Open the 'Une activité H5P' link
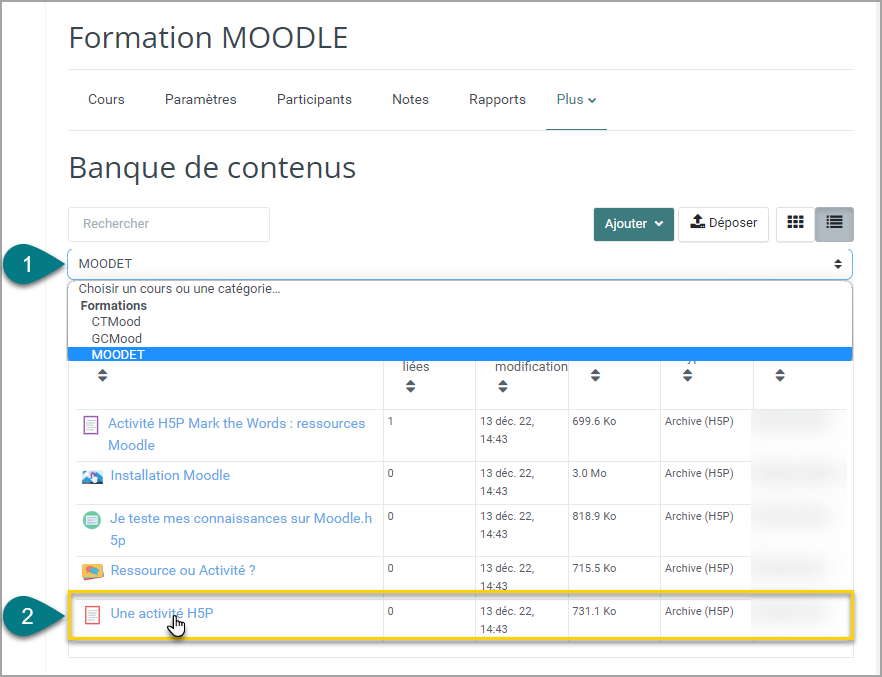 tap(162, 613)
